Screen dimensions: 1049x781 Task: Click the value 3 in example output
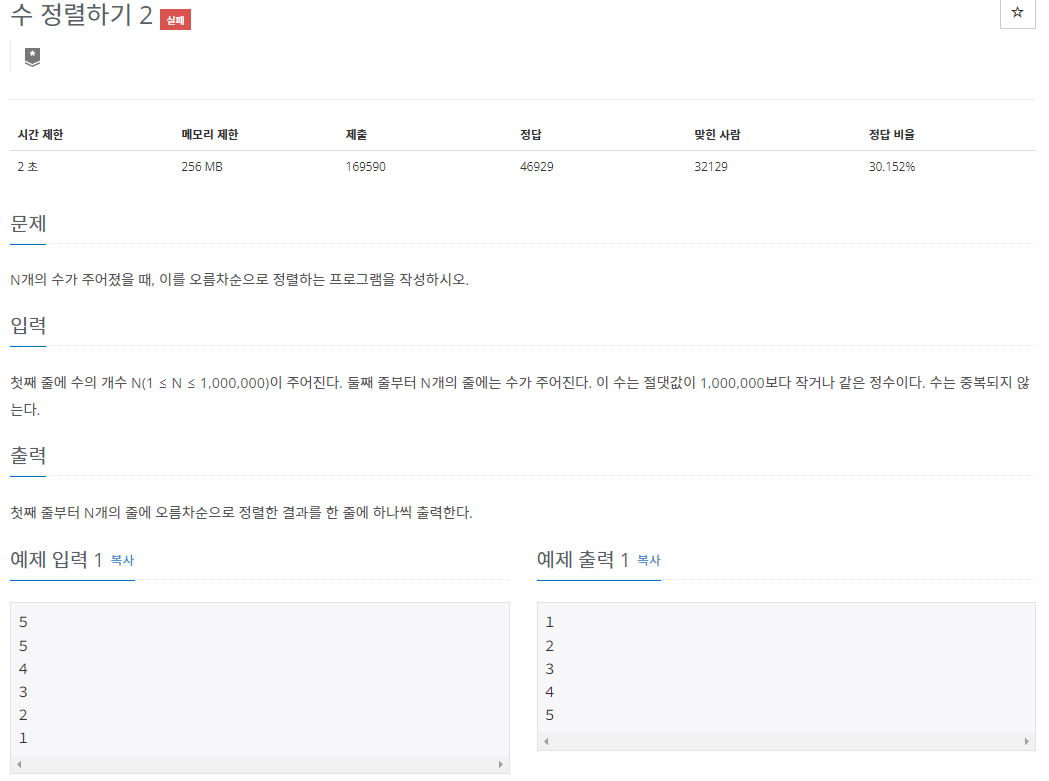(x=549, y=669)
